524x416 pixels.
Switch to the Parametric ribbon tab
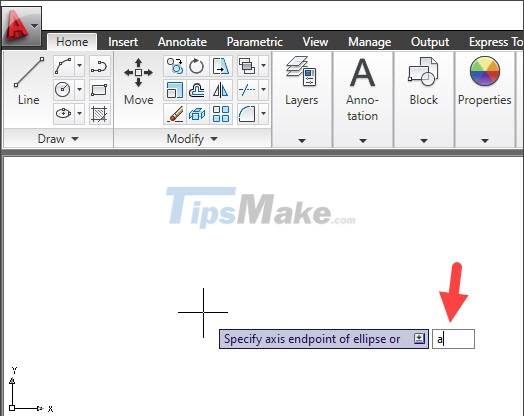pyautogui.click(x=255, y=42)
